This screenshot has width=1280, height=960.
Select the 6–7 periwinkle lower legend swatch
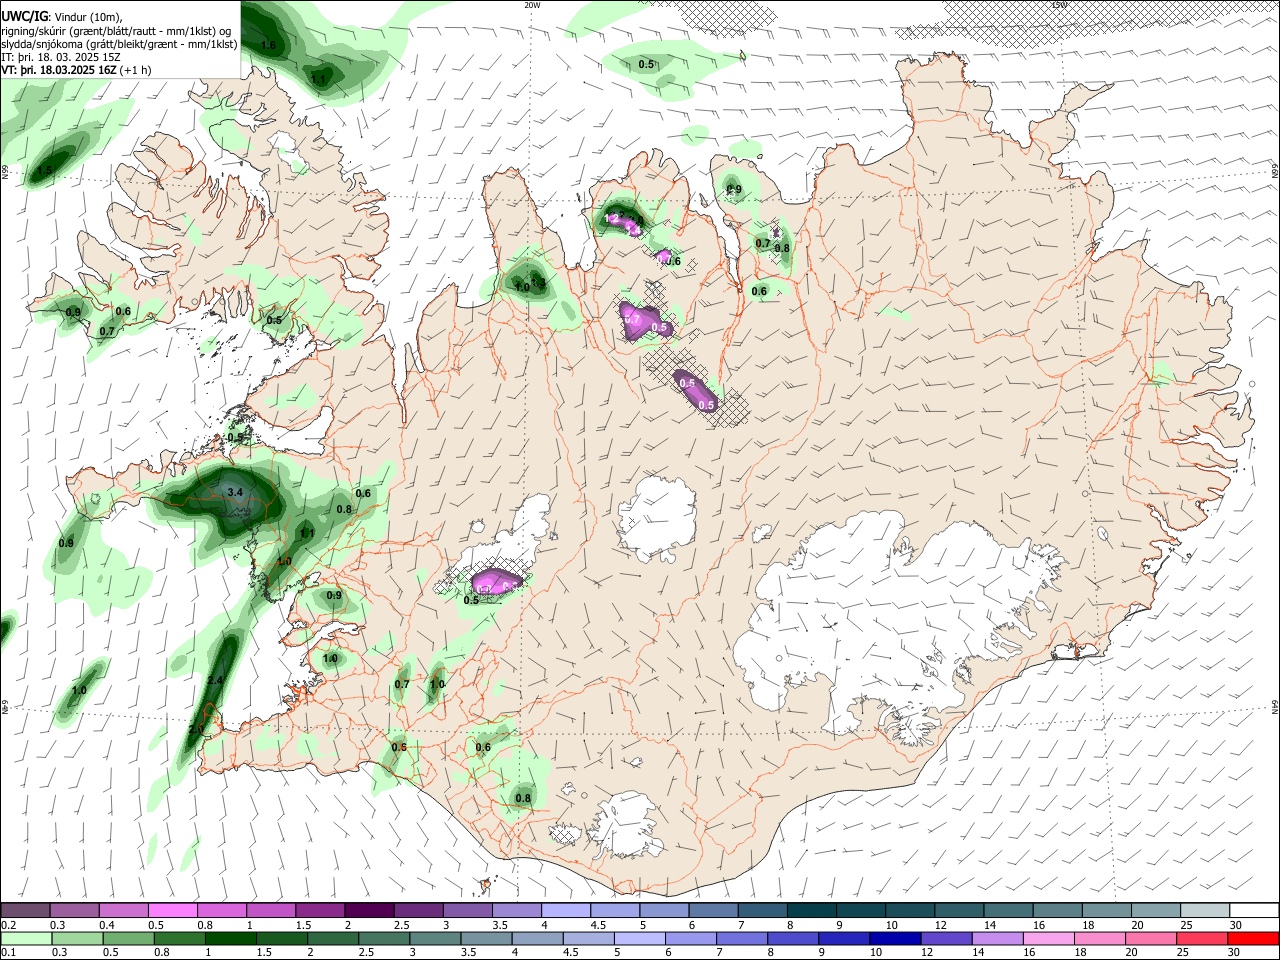[x=689, y=938]
